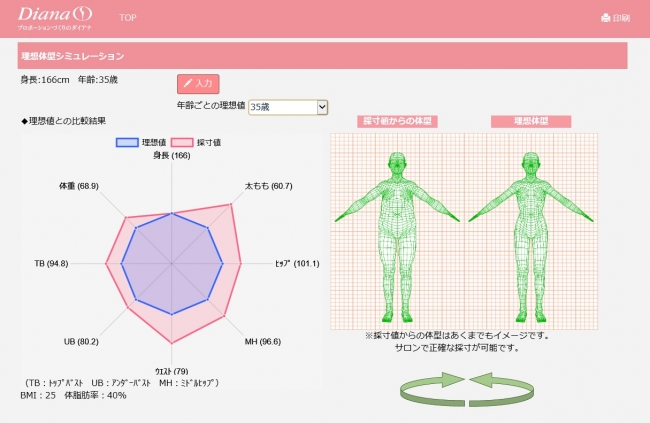The width and height of the screenshot is (650, 423).
Task: Click the 理想体型シミュレーション heading bar
Action: tap(321, 56)
